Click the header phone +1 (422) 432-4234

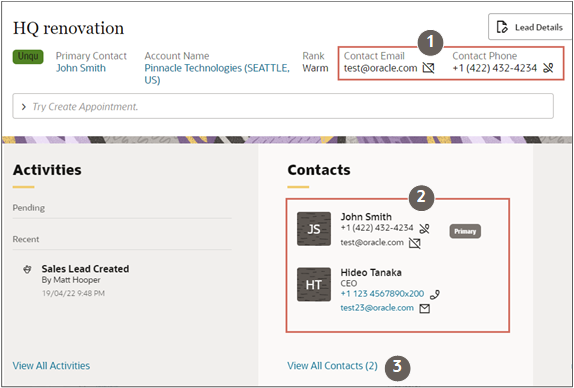click(495, 68)
